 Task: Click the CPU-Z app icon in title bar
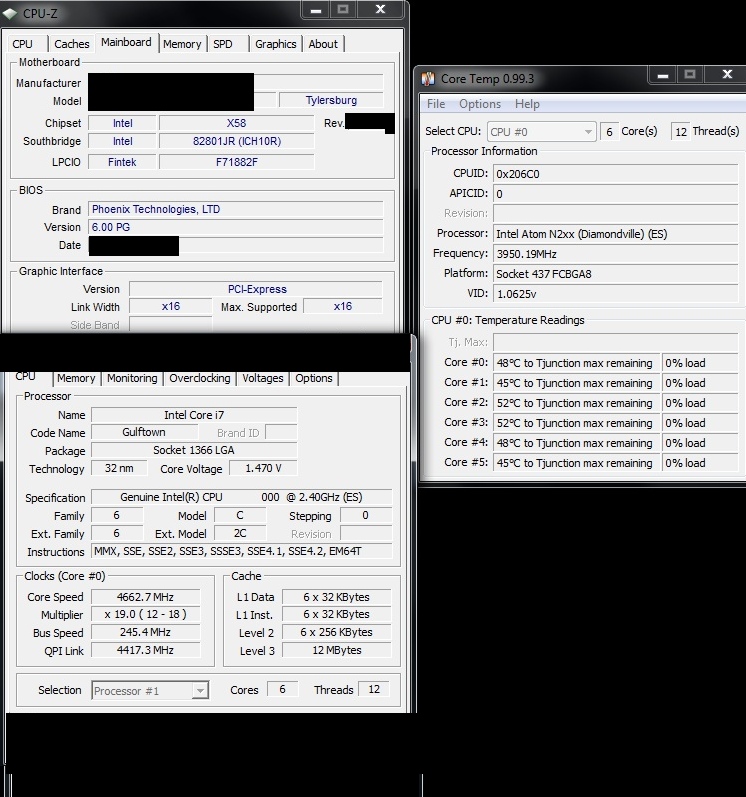tap(10, 14)
